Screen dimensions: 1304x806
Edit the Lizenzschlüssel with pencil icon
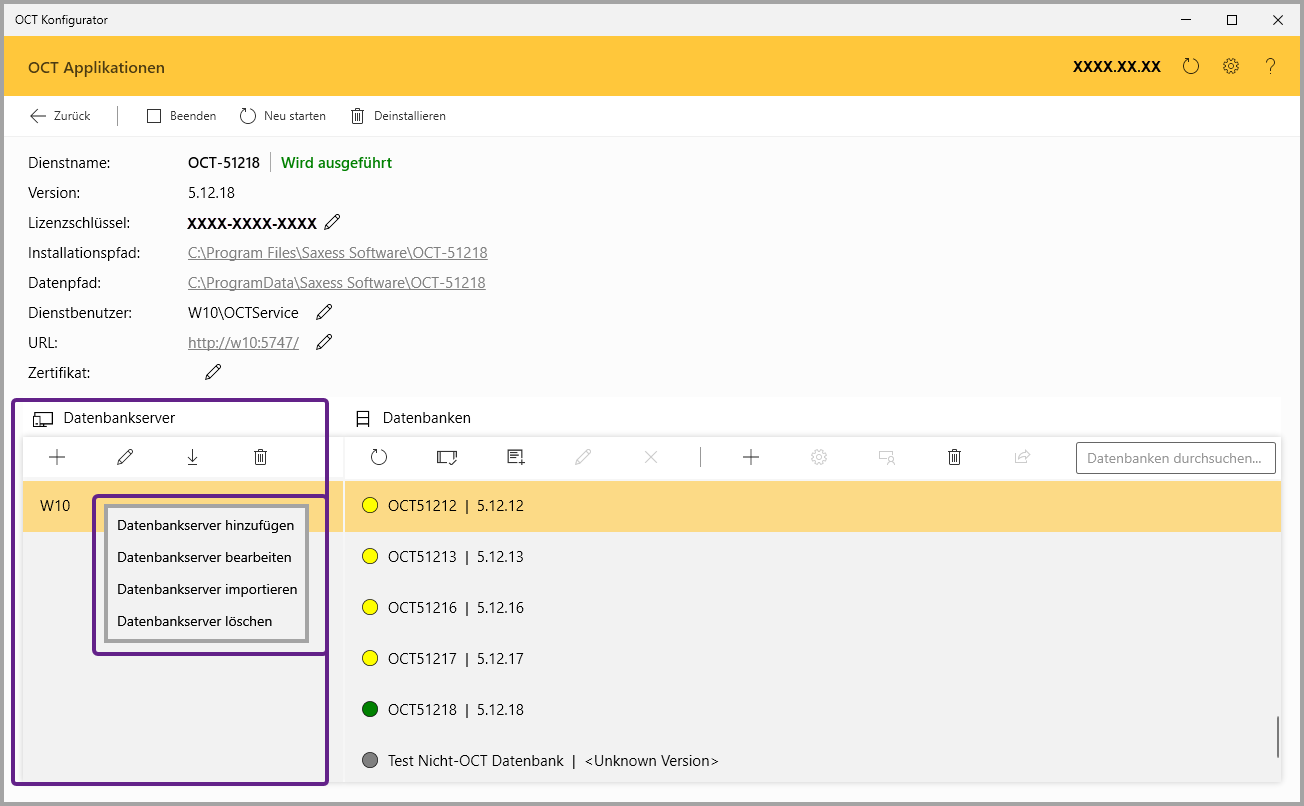333,222
